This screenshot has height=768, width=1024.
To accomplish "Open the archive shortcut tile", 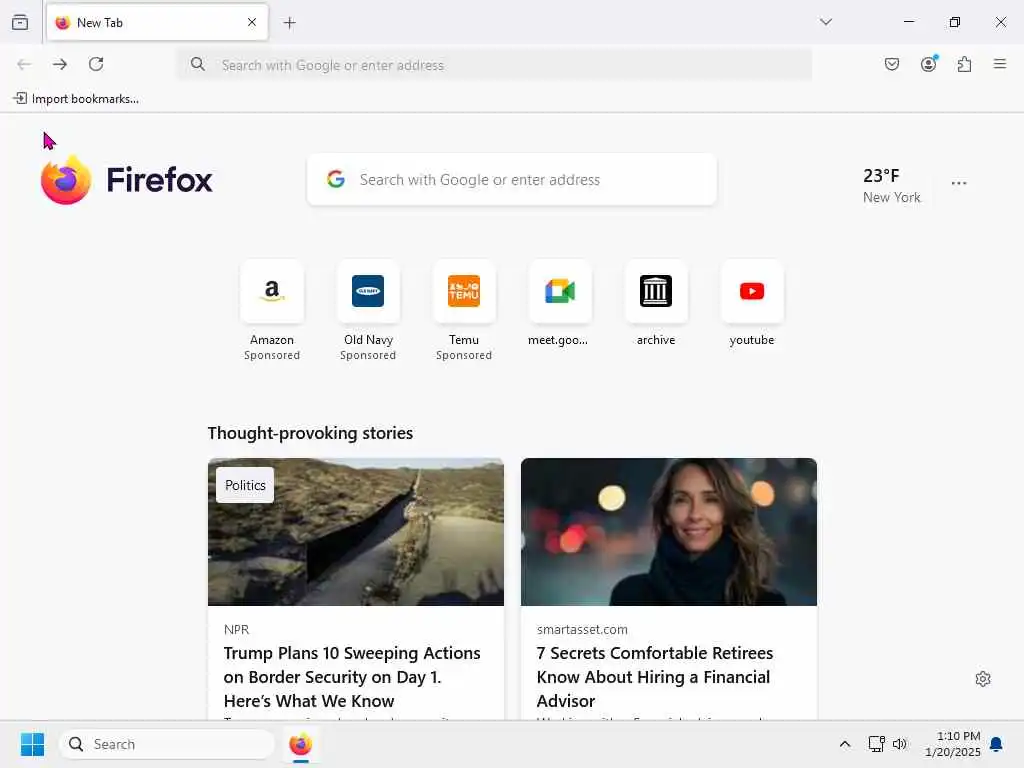I will click(656, 304).
